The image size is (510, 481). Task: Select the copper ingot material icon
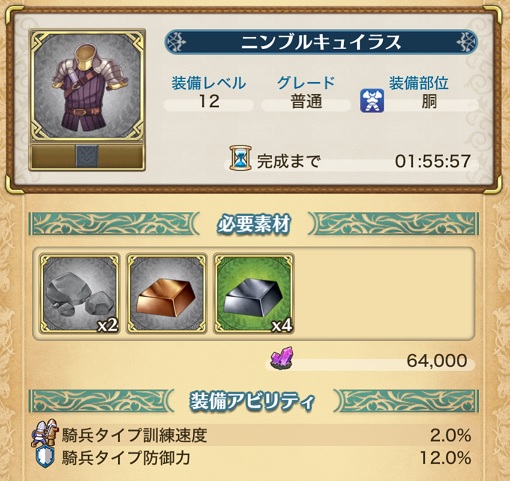[166, 294]
